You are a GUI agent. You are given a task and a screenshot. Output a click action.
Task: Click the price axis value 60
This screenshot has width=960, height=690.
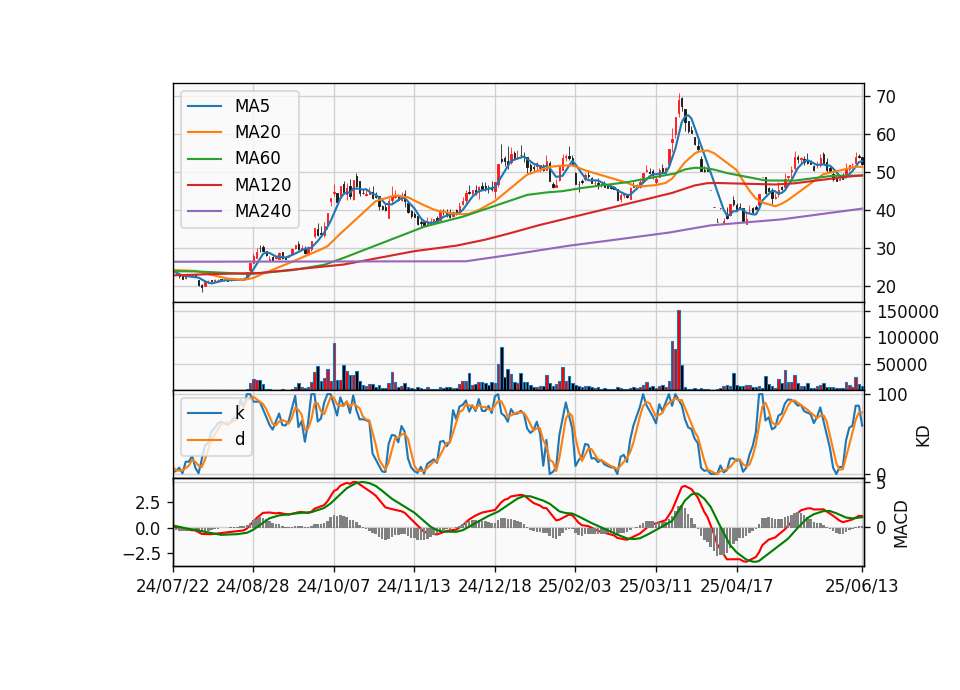coord(886,135)
